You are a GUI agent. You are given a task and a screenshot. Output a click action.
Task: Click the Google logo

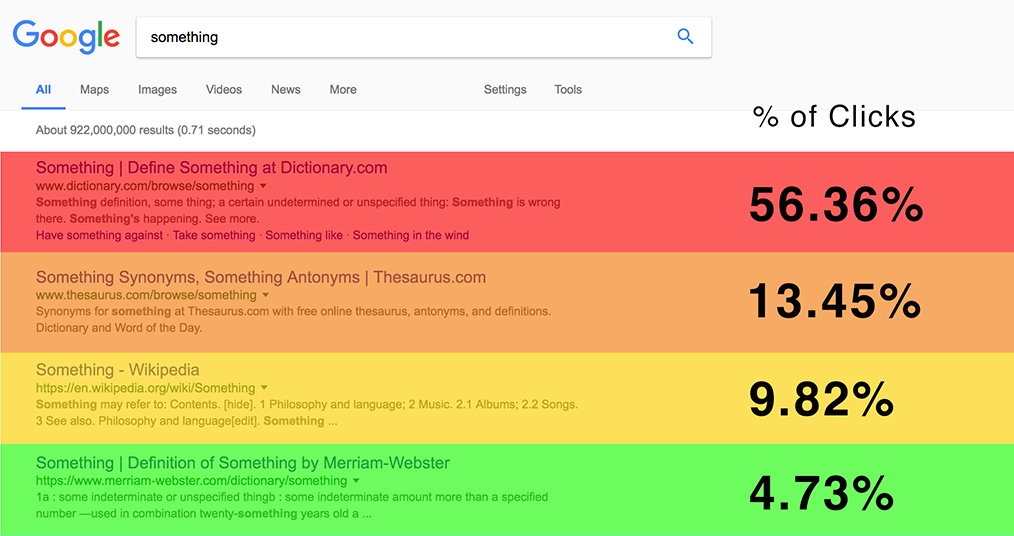(x=66, y=38)
